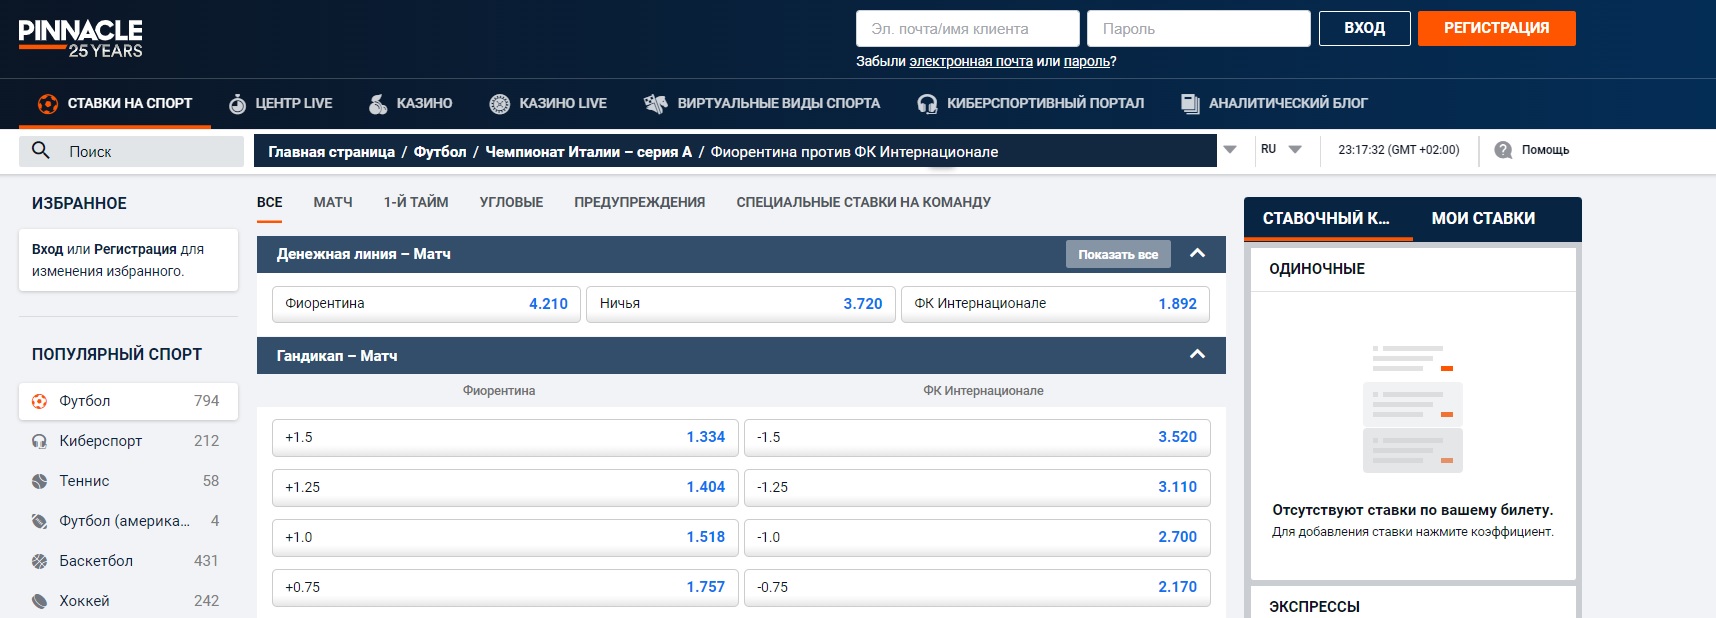Select the Угловые tab

511,202
